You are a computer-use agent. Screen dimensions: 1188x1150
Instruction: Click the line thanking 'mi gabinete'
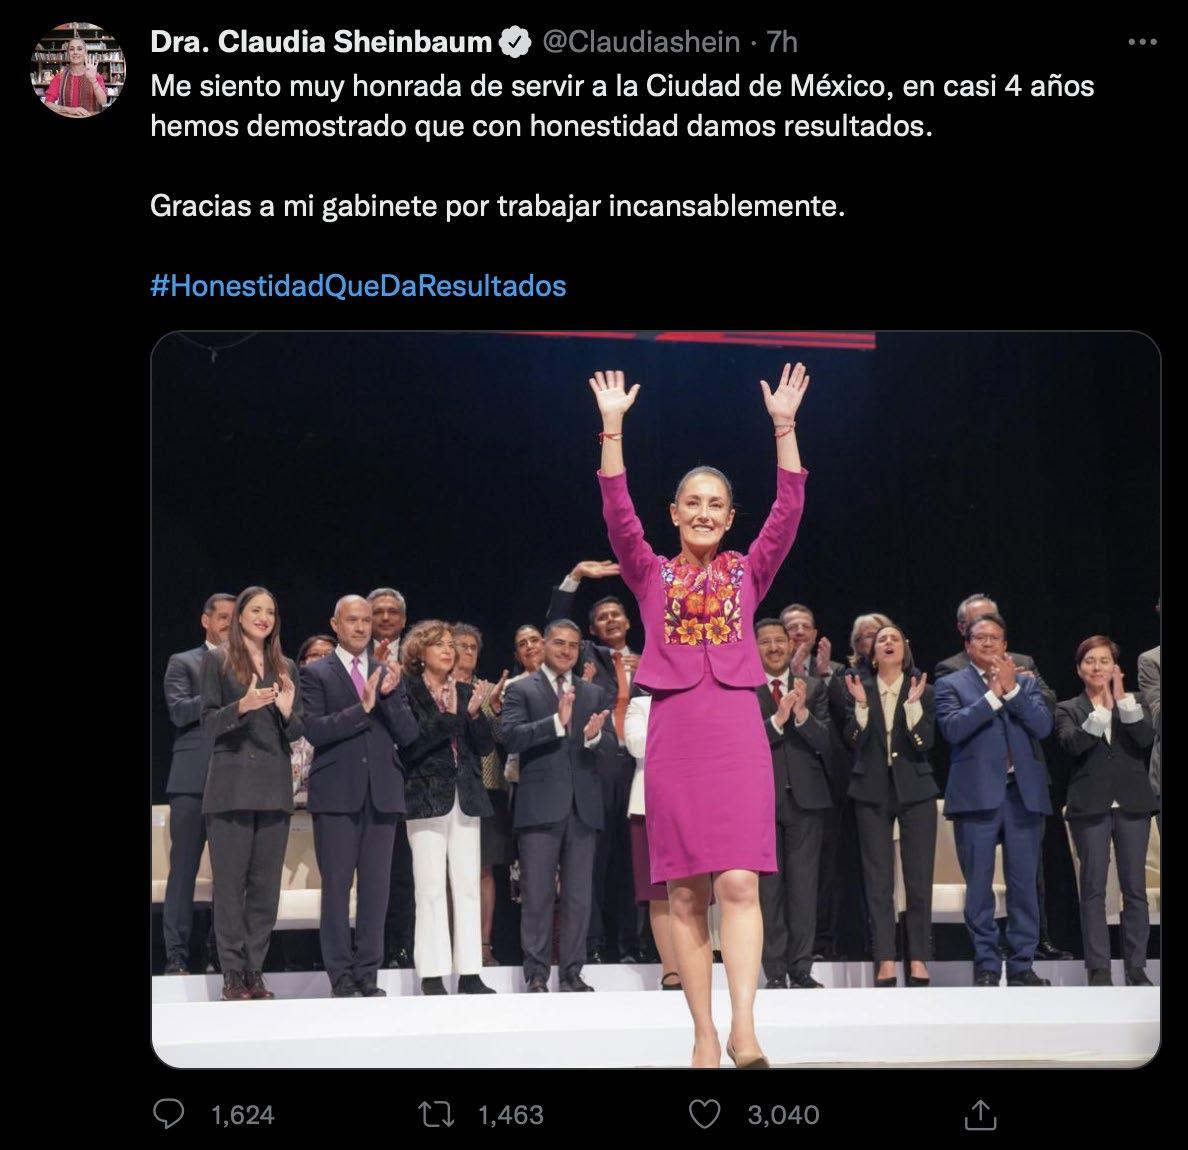pos(497,205)
